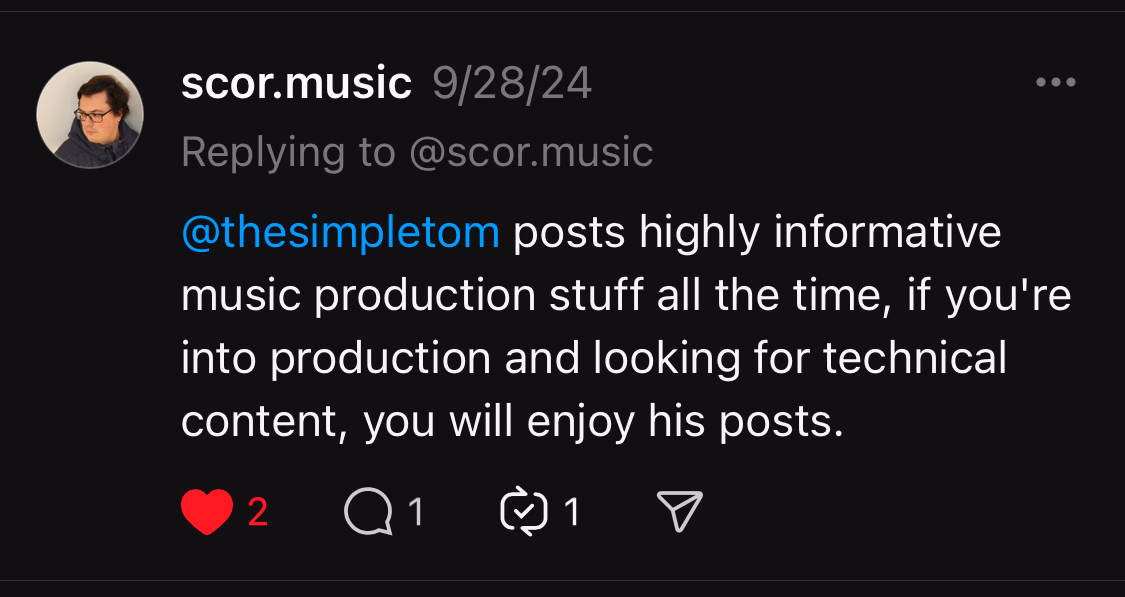Click the scor.music author name
This screenshot has height=597, width=1125.
[296, 84]
